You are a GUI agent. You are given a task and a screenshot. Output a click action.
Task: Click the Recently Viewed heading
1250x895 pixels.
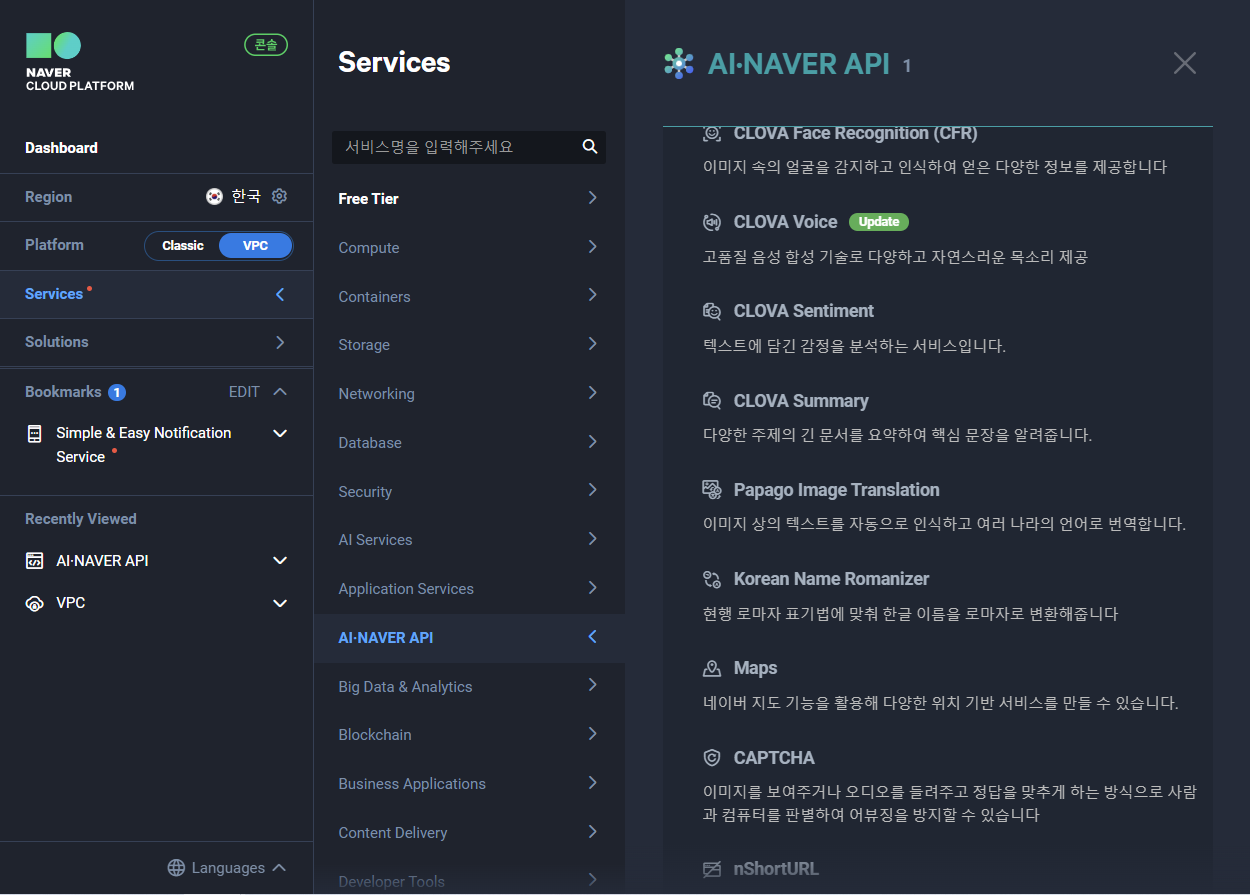(x=81, y=519)
